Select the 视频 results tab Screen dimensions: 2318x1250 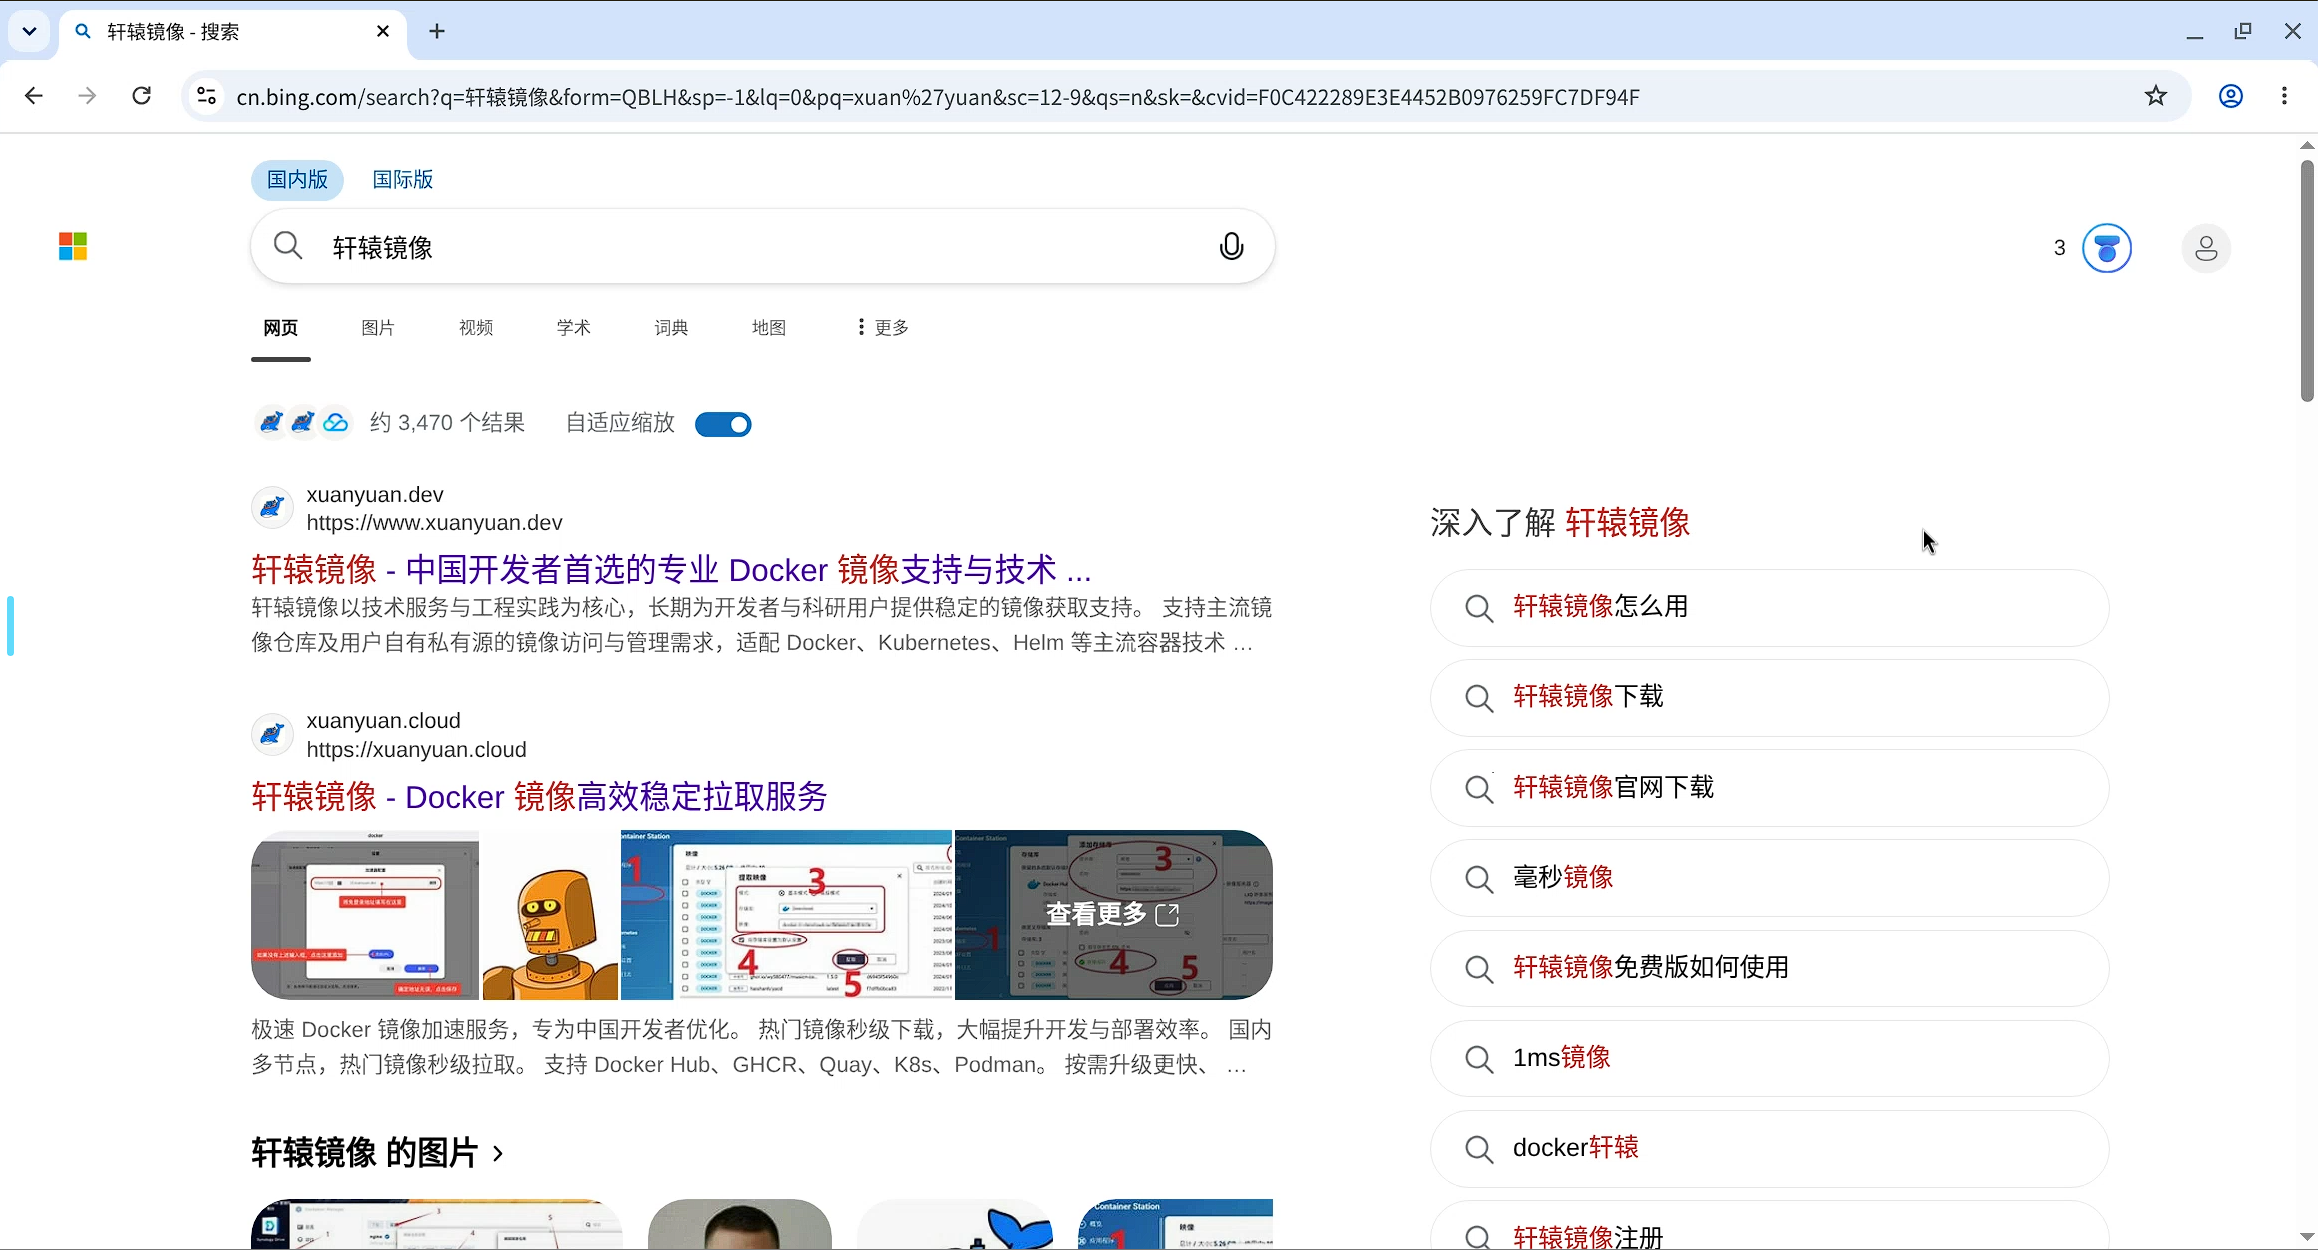[476, 328]
